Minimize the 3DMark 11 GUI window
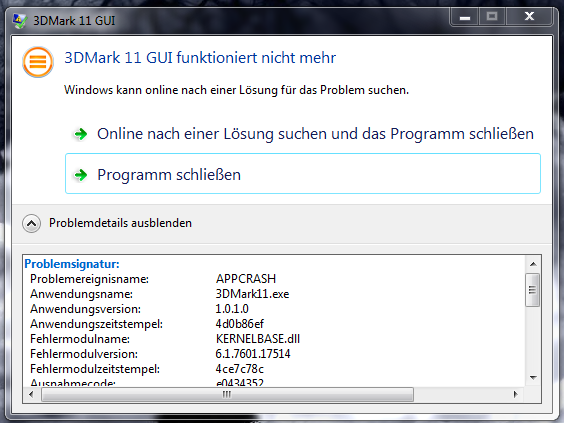Screen dimensions: 564x423 tap(465, 17)
